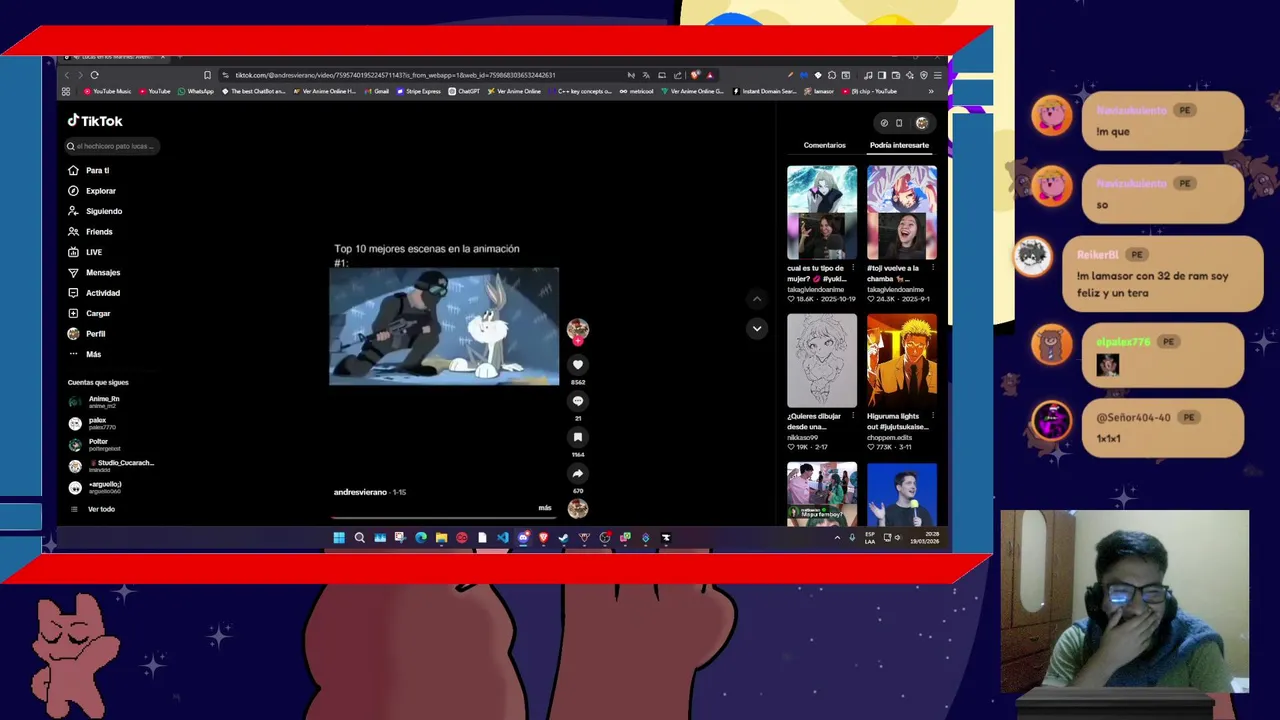Open Brave shields icon in address bar

coord(695,75)
